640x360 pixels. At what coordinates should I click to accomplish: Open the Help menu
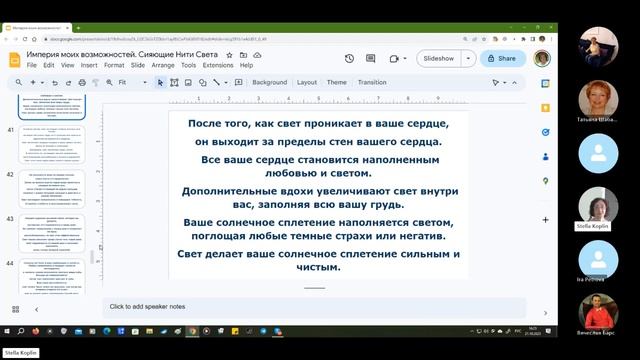pyautogui.click(x=247, y=65)
